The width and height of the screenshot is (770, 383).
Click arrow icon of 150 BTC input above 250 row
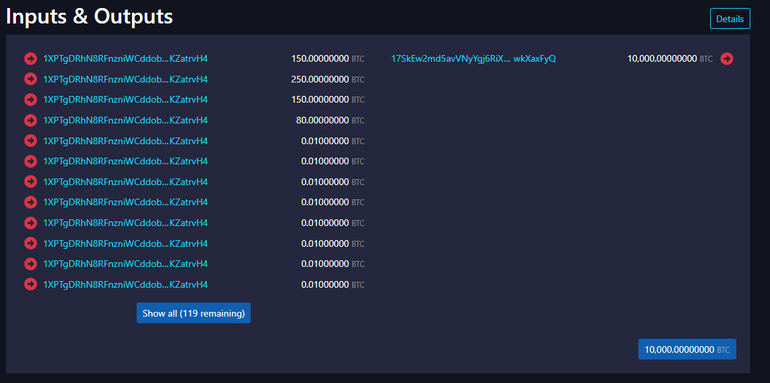[30, 59]
